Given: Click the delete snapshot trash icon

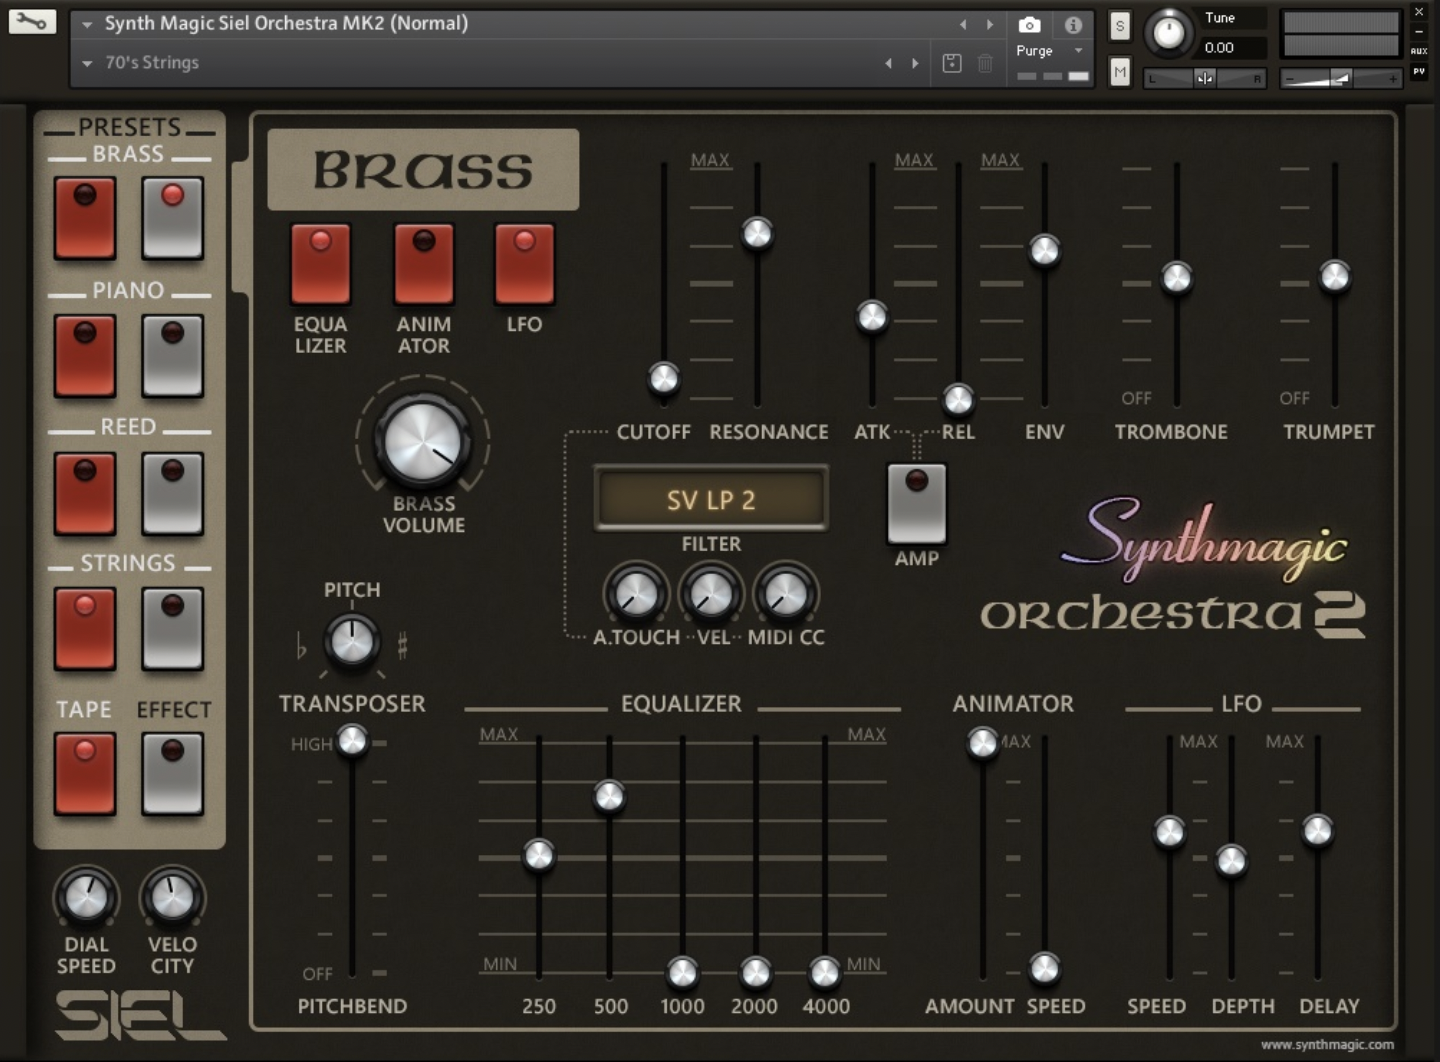Looking at the screenshot, I should pos(985,62).
